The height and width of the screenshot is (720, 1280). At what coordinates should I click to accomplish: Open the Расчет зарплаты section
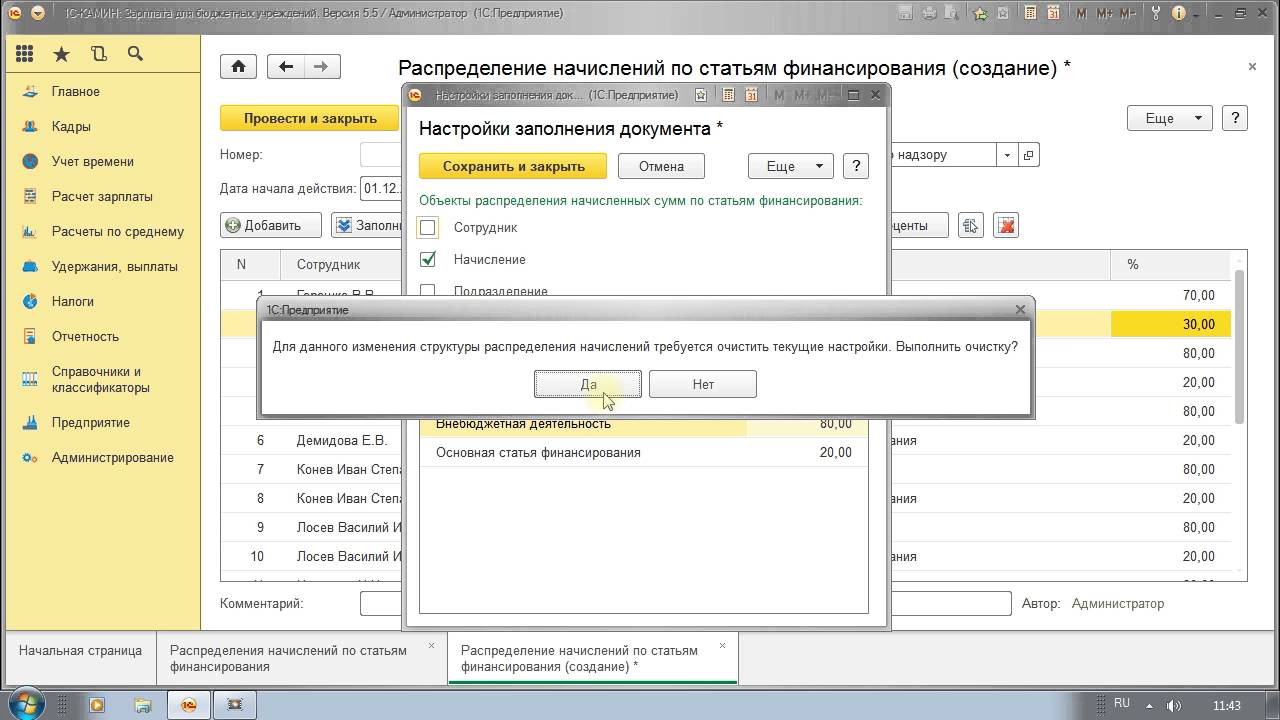[x=102, y=196]
